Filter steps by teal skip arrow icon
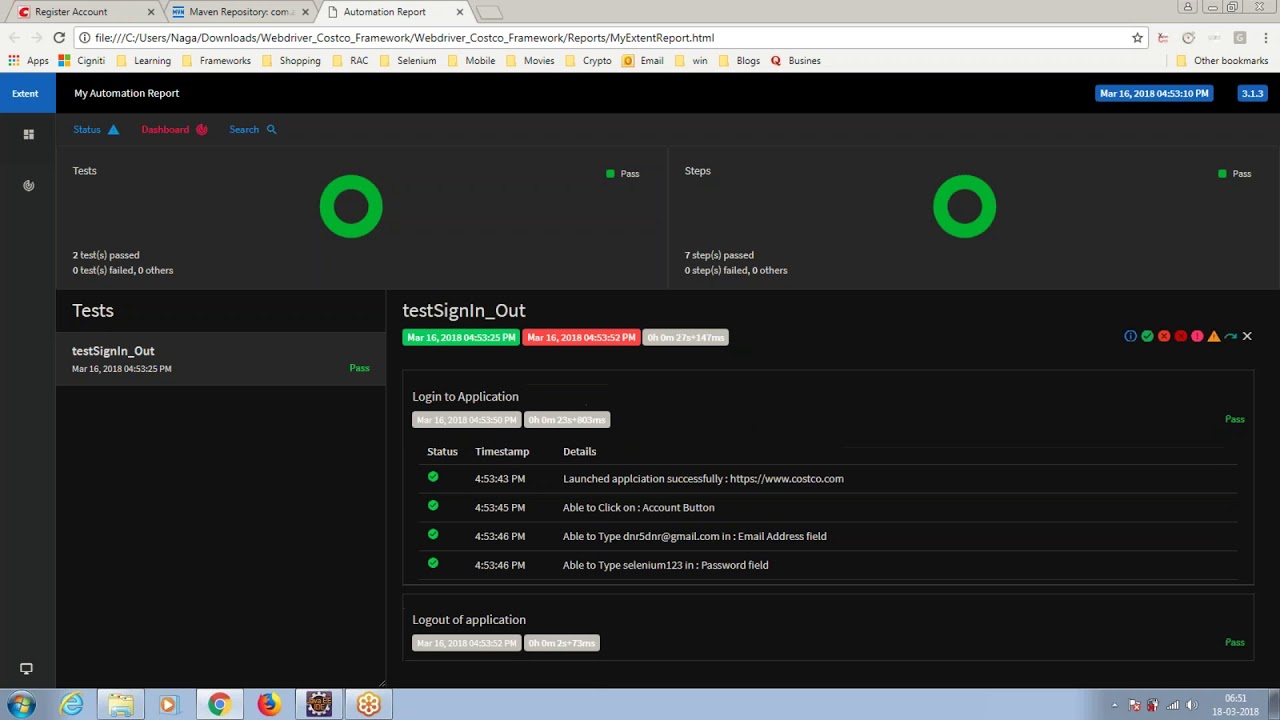 [x=1230, y=336]
